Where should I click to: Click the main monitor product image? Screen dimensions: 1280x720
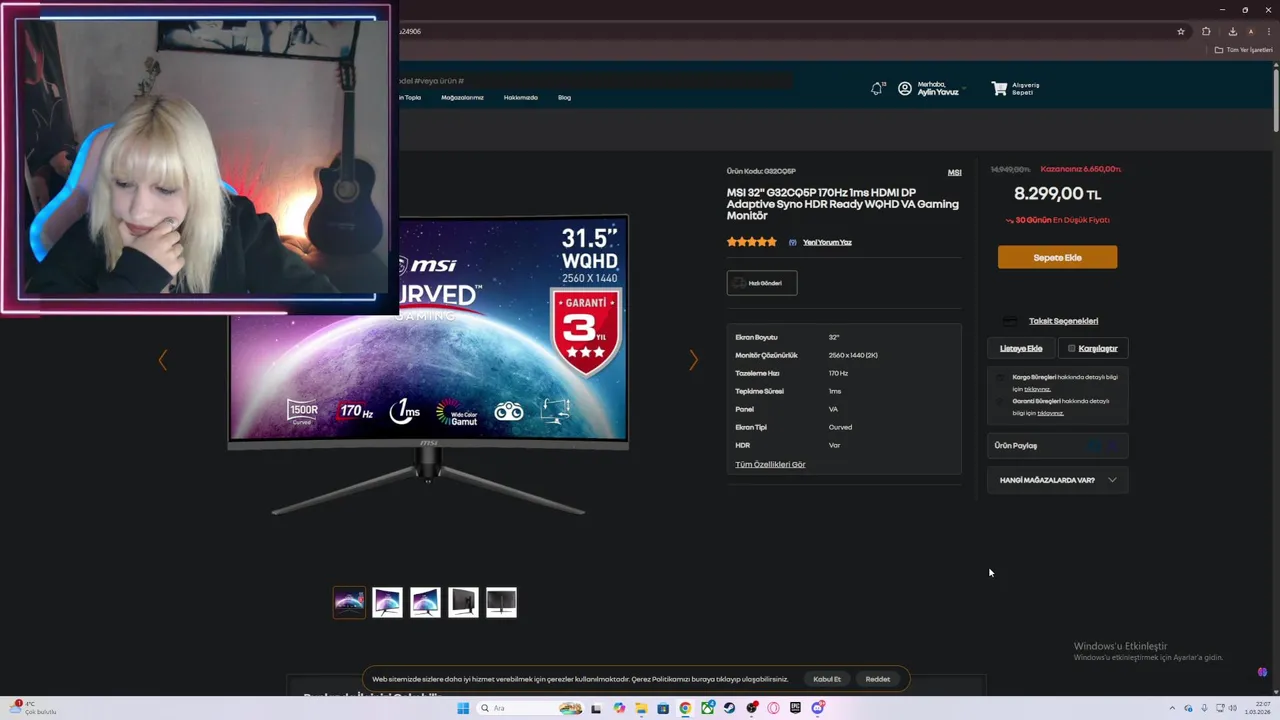coord(428,365)
